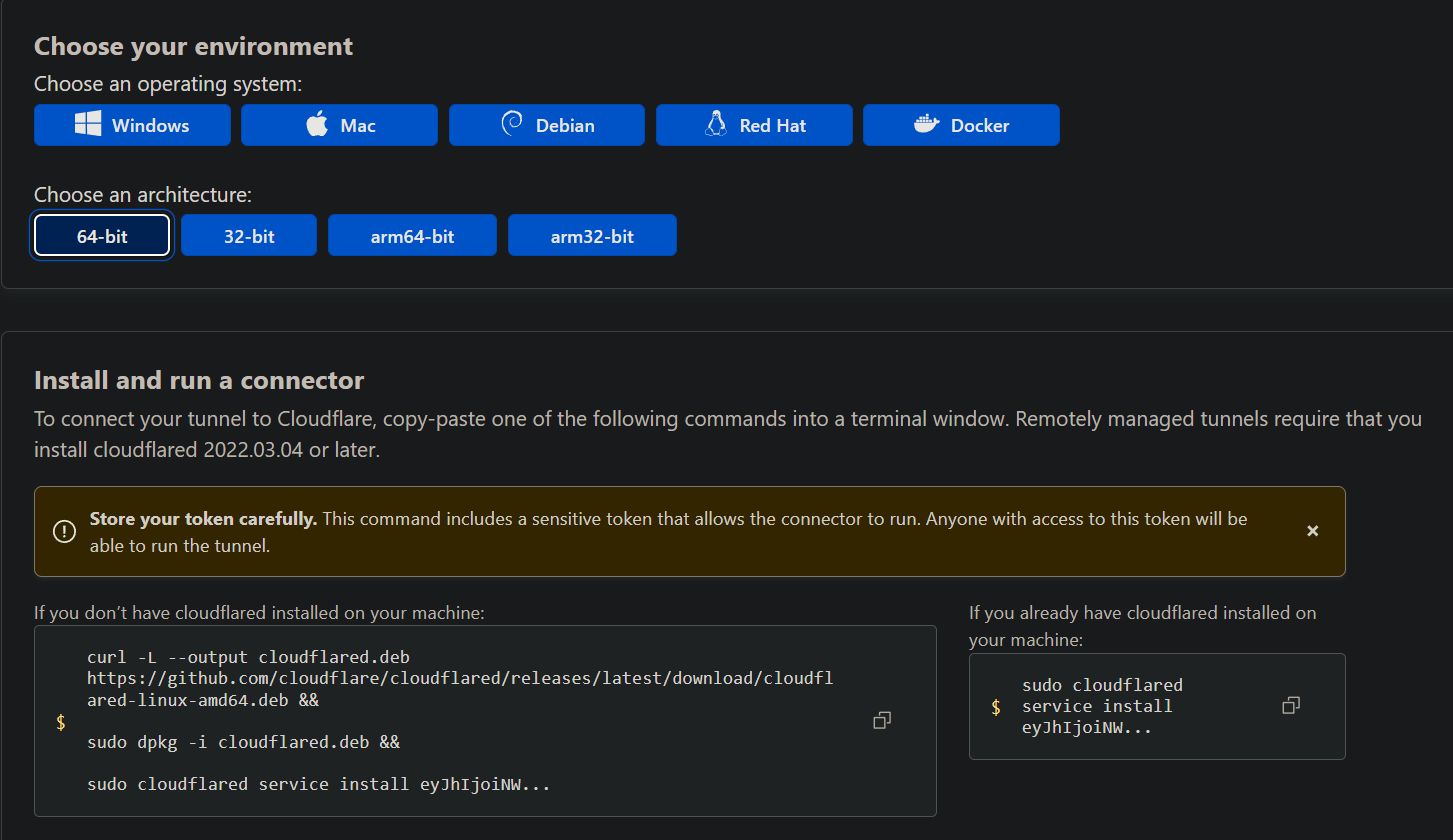Click the Apple logo on Mac button

[317, 124]
